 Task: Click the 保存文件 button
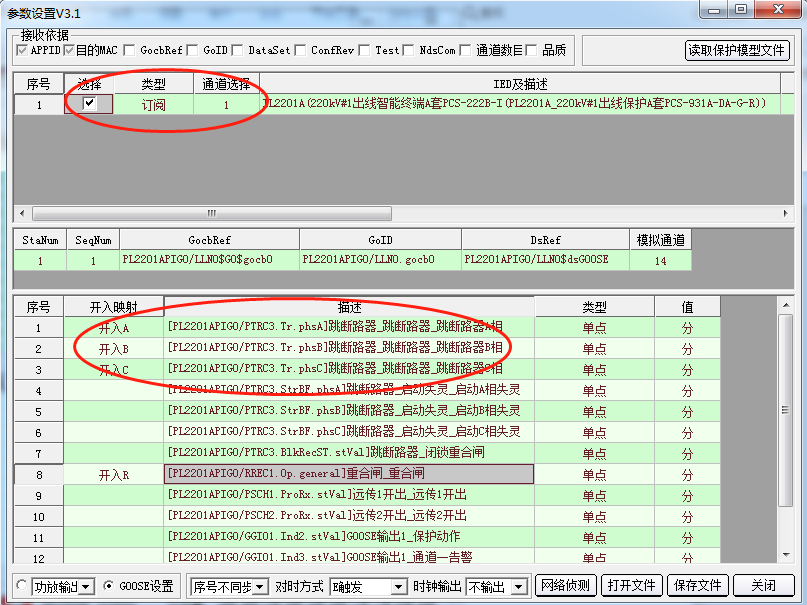coord(697,585)
